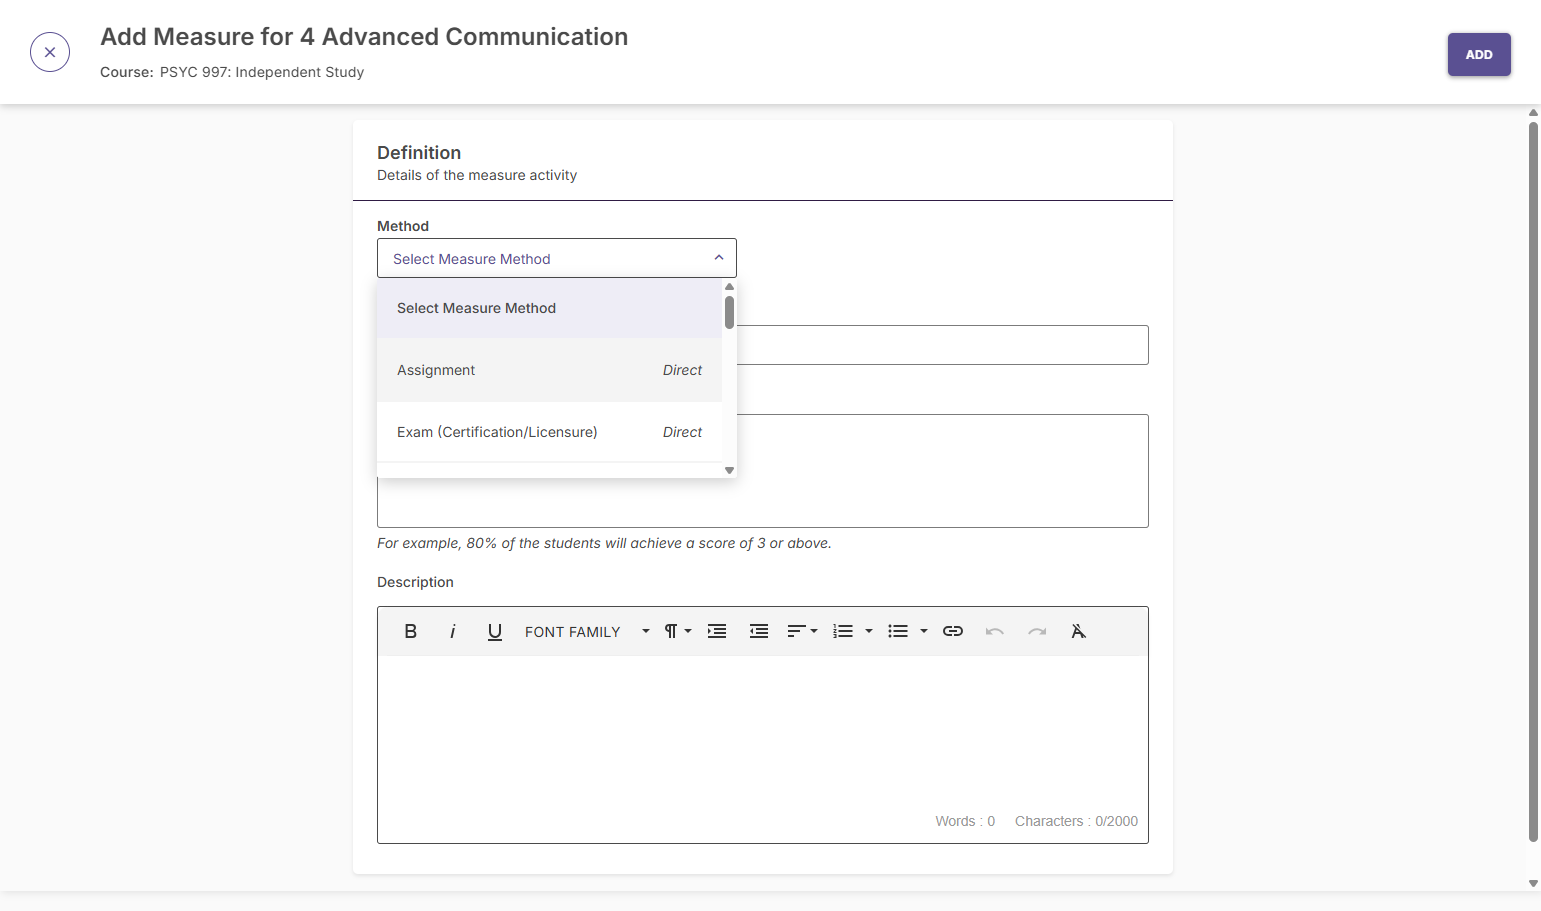Collapse the Select Measure Method combo box
This screenshot has width=1541, height=911.
pos(557,258)
